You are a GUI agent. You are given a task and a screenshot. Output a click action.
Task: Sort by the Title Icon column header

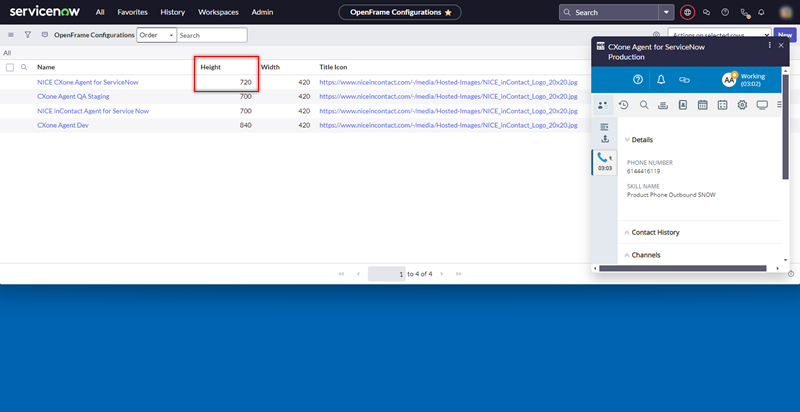point(333,67)
